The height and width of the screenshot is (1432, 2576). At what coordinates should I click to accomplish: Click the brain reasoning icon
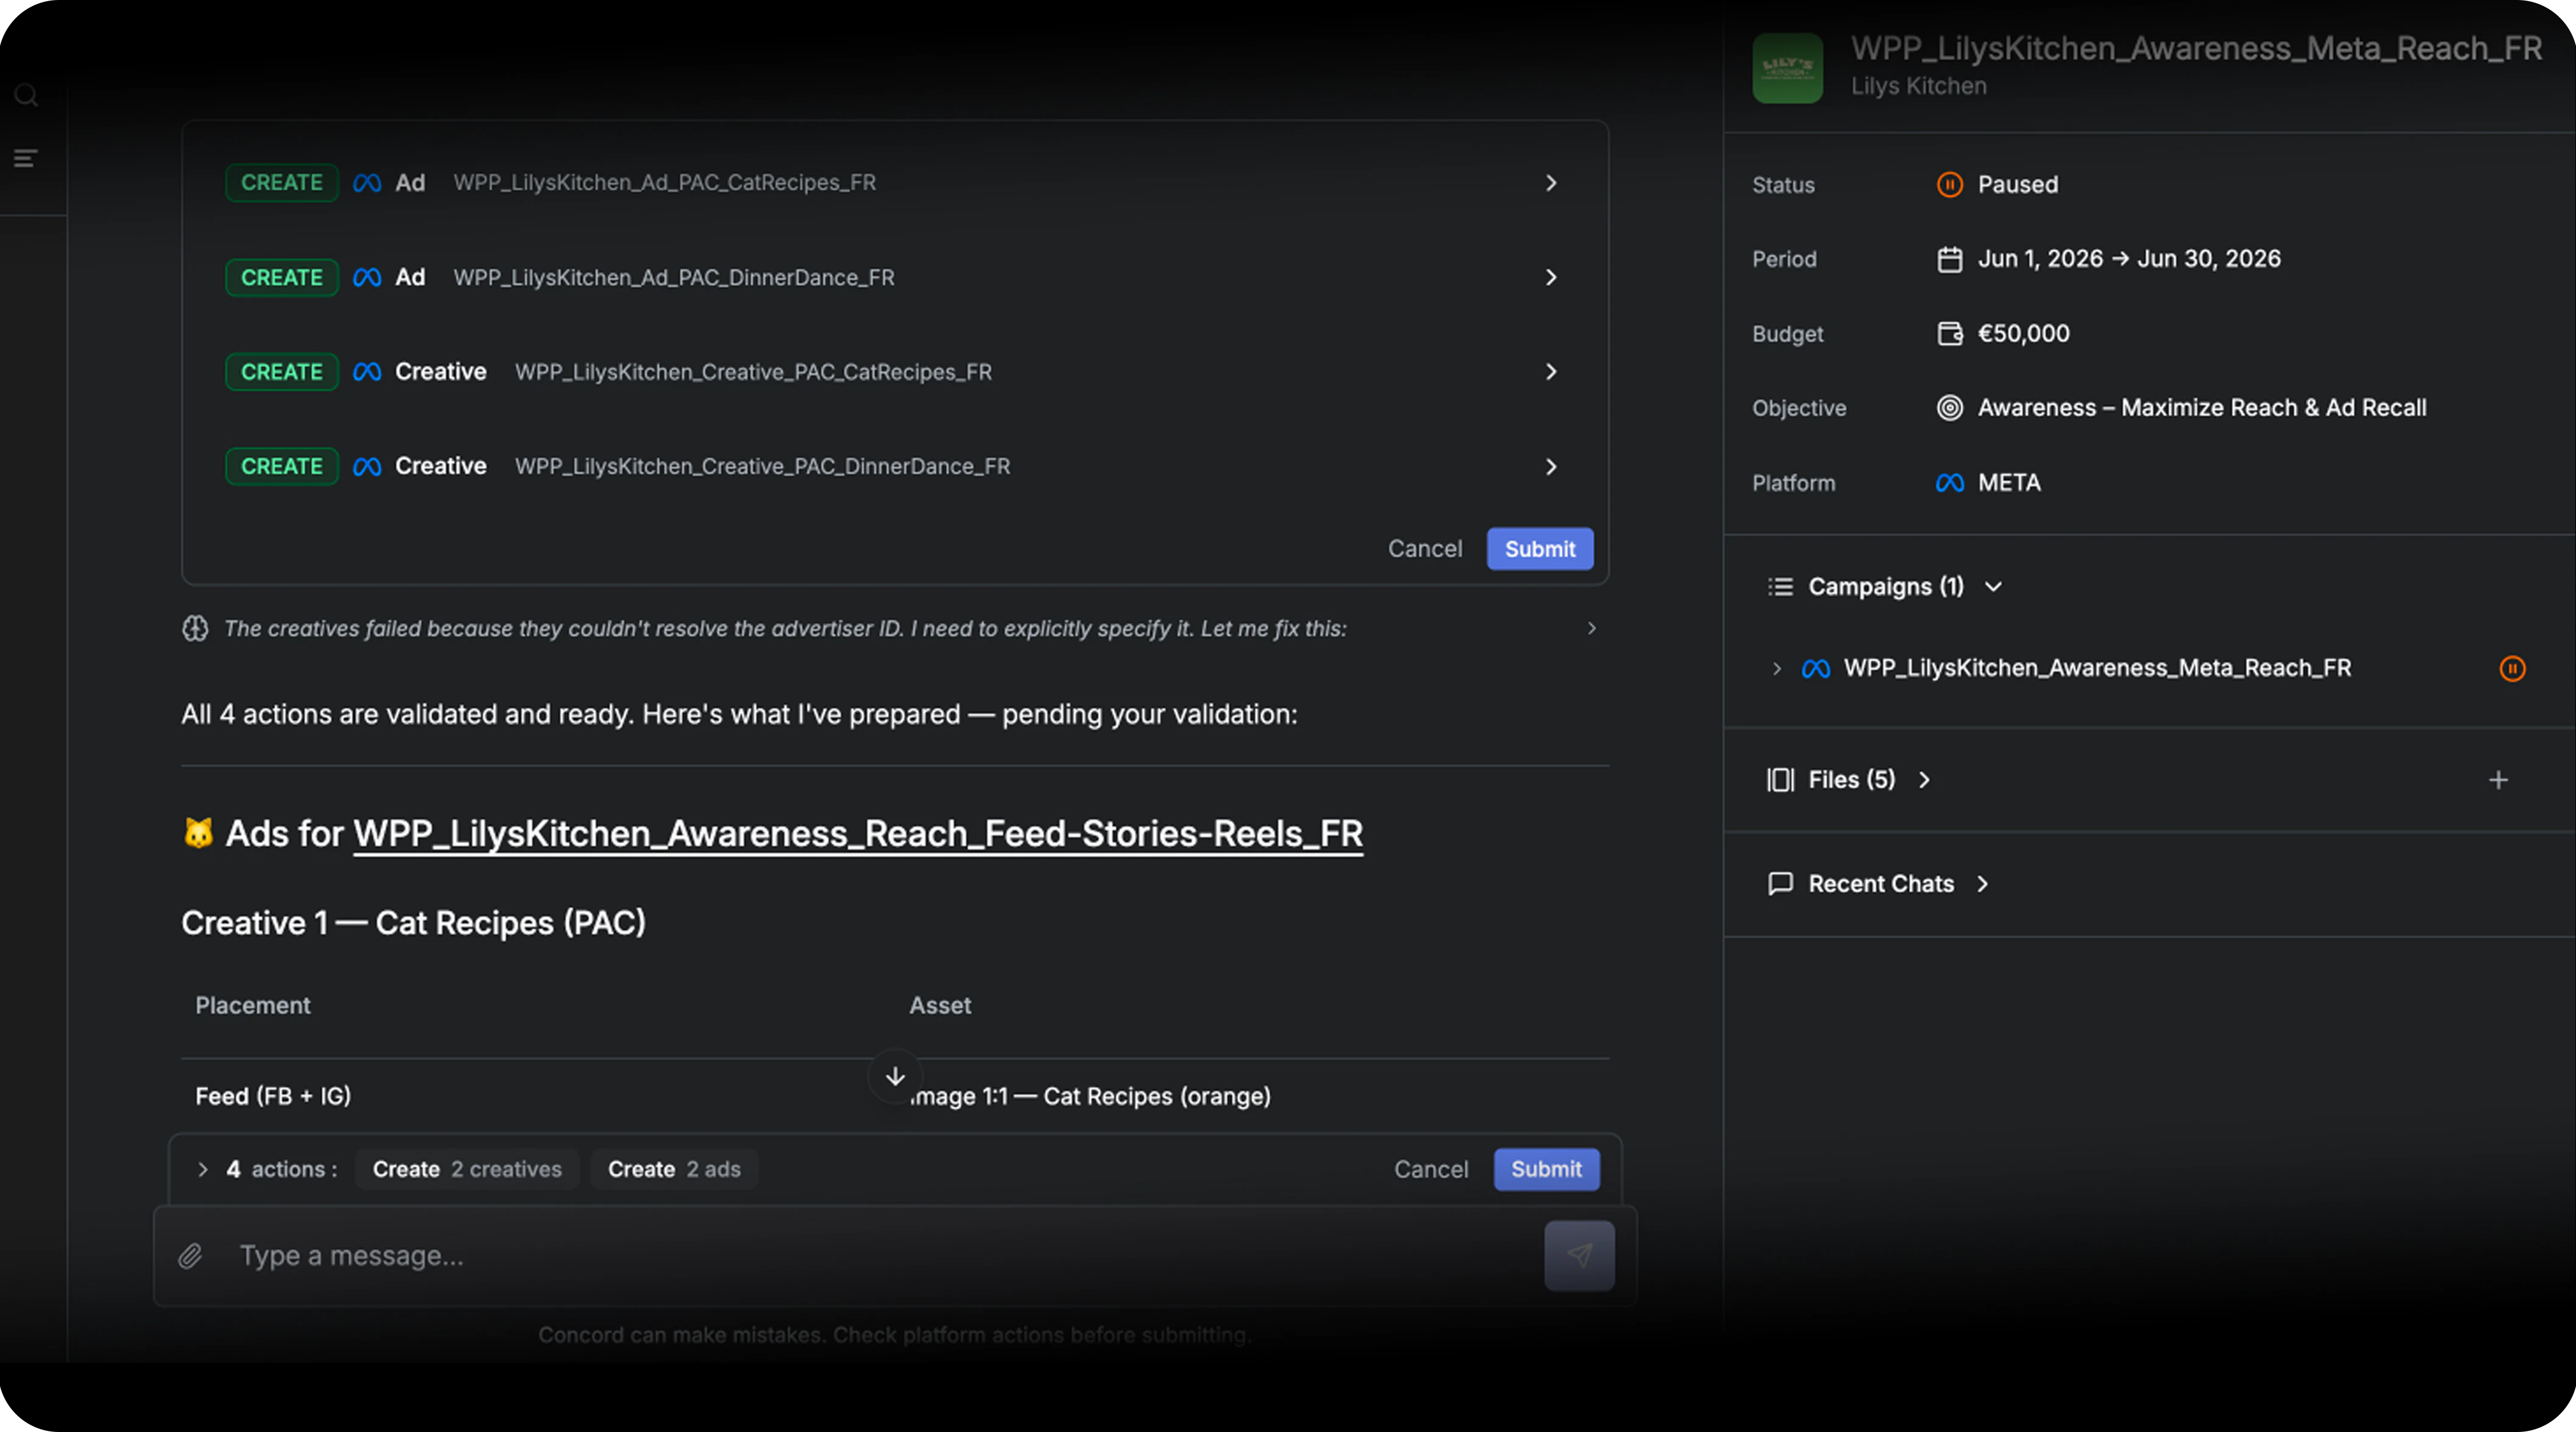(x=195, y=628)
